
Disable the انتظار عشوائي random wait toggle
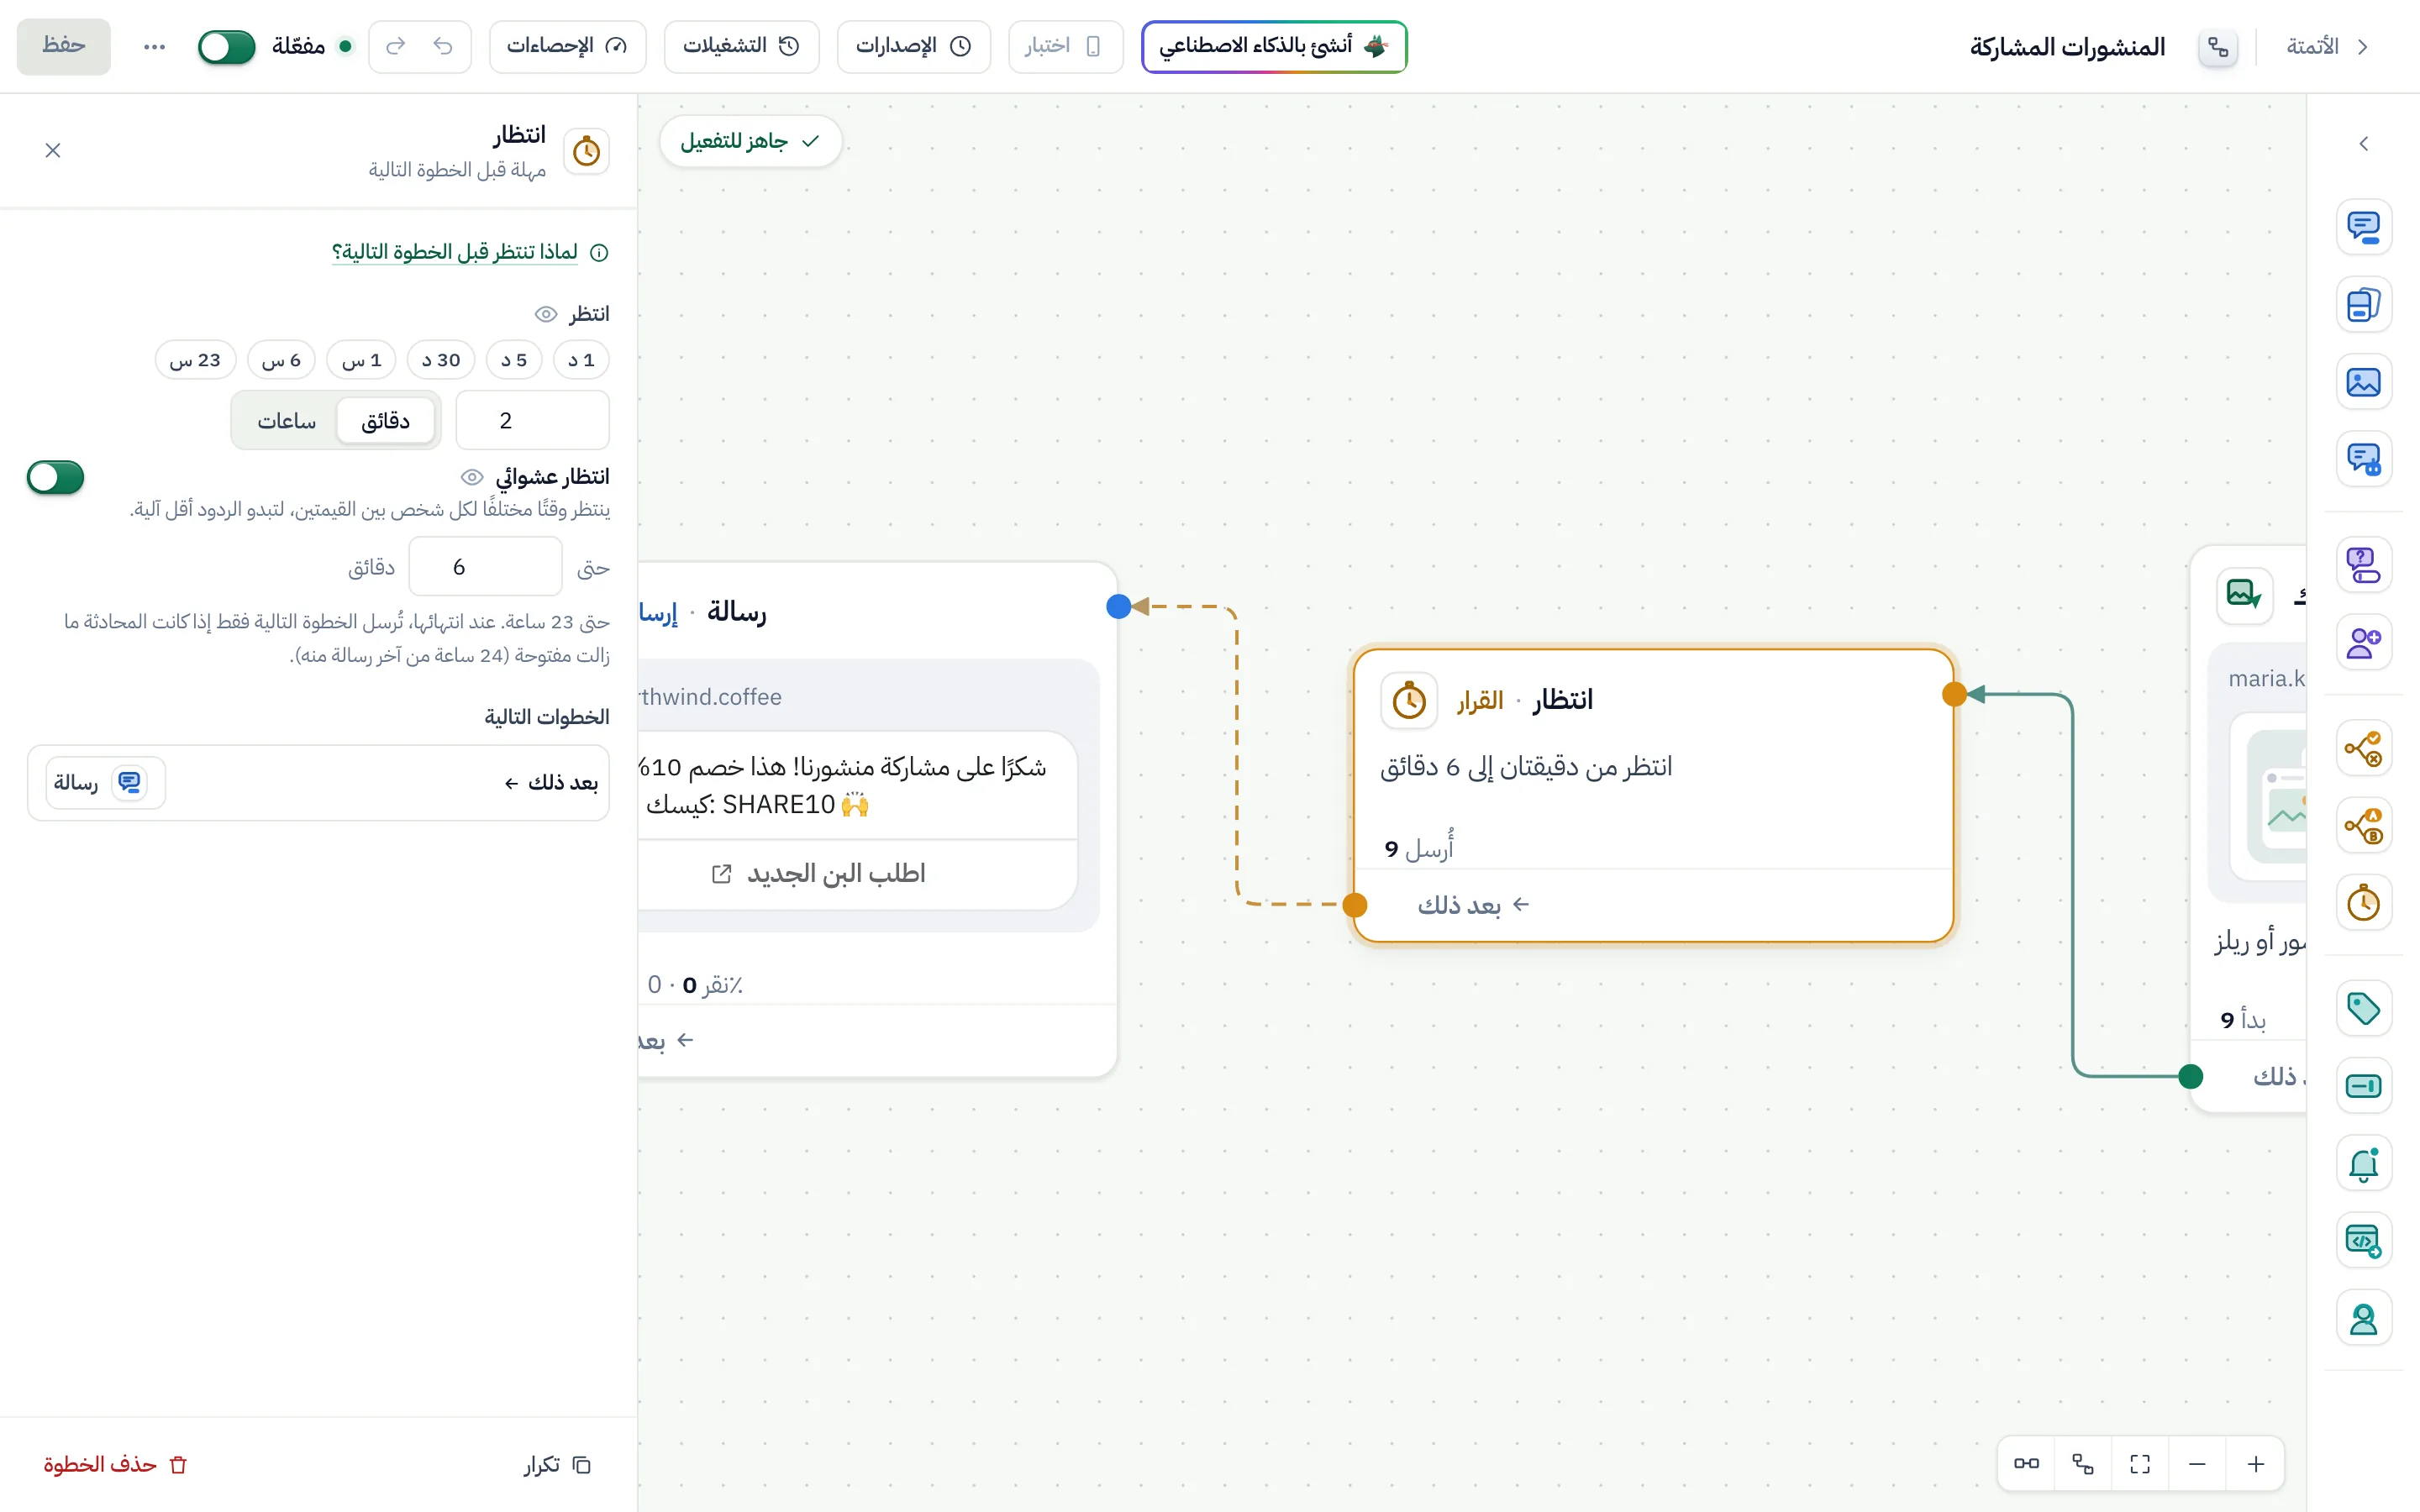pyautogui.click(x=55, y=478)
